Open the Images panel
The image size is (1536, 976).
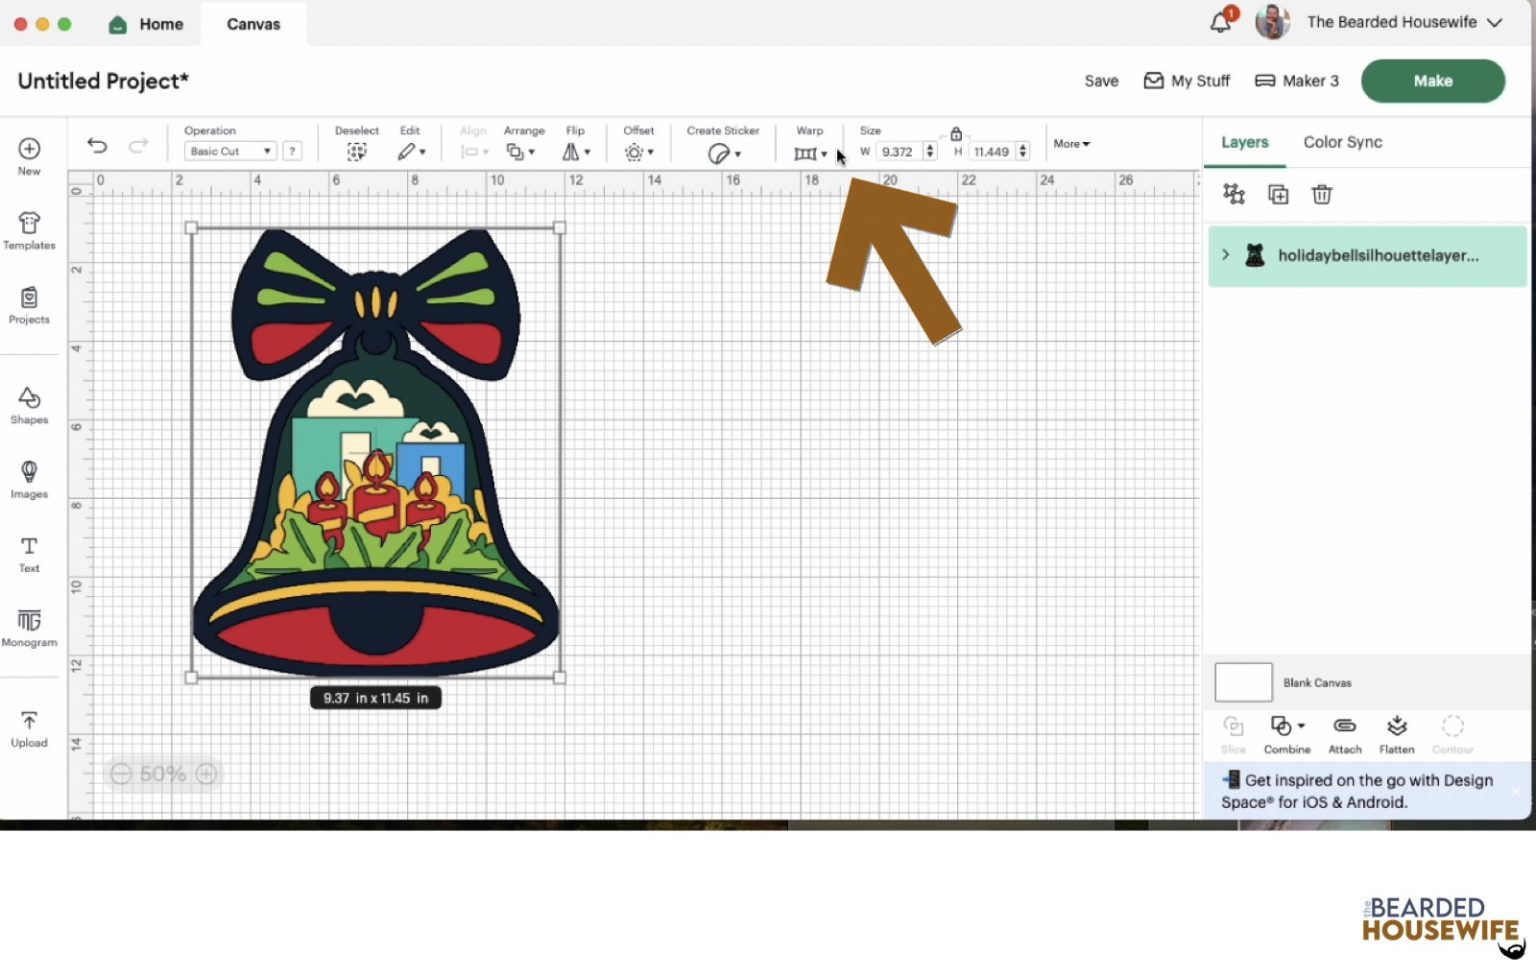pos(28,478)
